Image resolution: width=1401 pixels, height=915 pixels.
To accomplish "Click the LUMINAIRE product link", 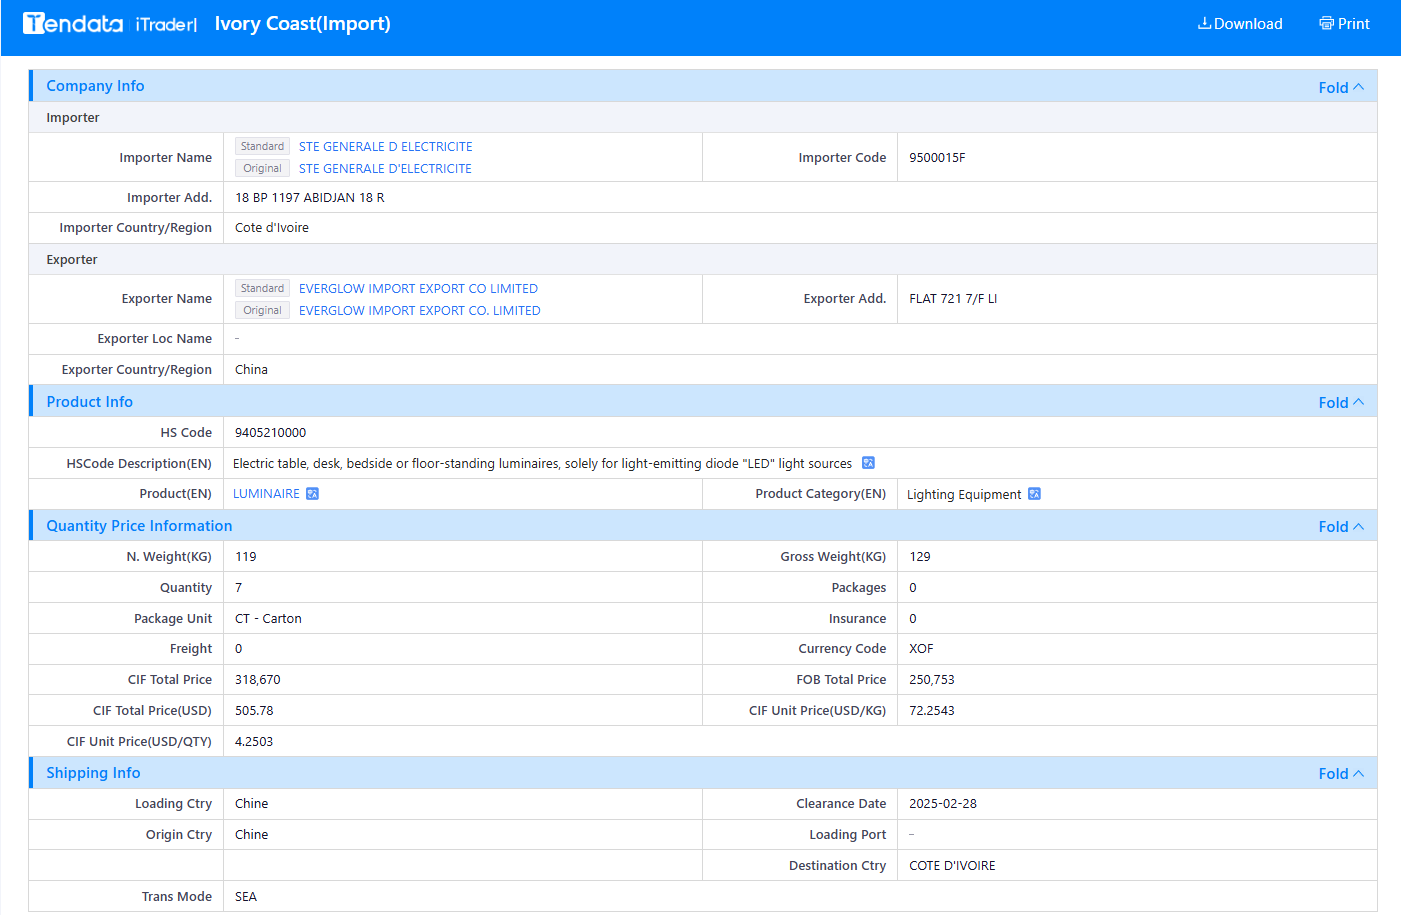I will pyautogui.click(x=266, y=494).
